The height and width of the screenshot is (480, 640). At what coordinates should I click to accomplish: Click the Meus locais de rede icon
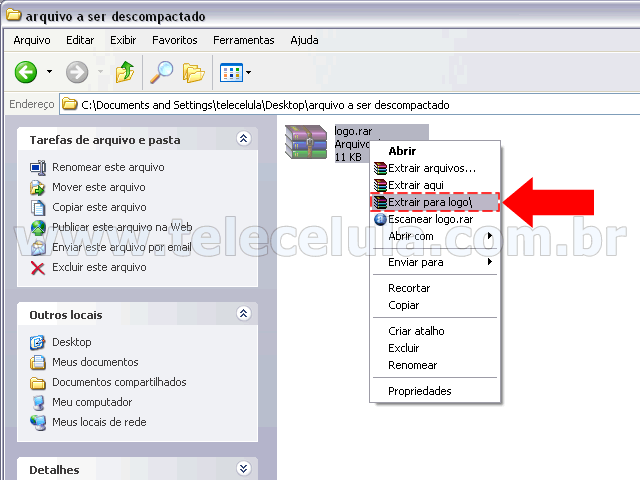click(38, 422)
